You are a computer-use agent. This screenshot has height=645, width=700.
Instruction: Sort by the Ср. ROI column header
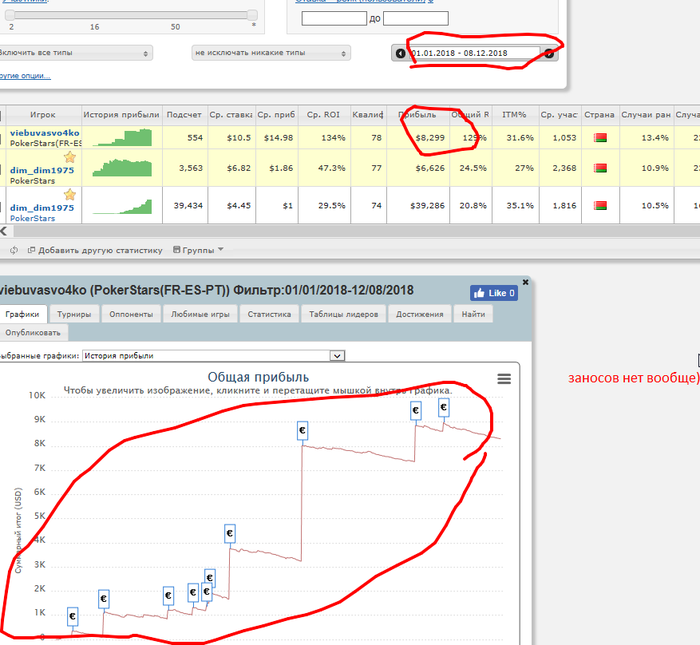pos(324,115)
